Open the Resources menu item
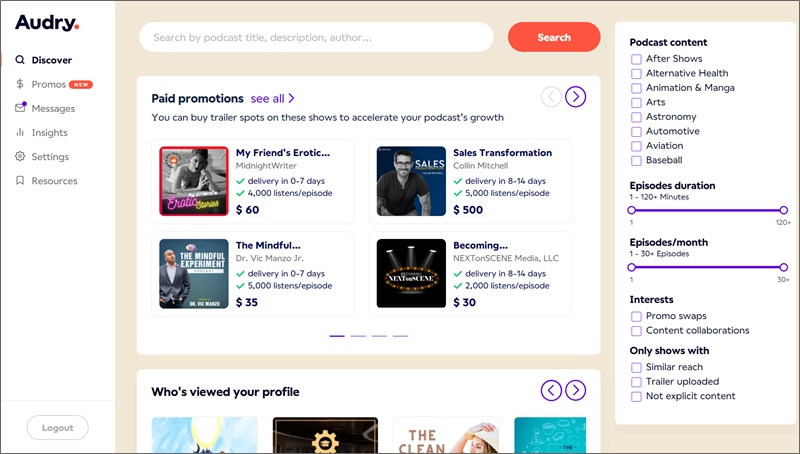The height and width of the screenshot is (454, 800). (54, 181)
